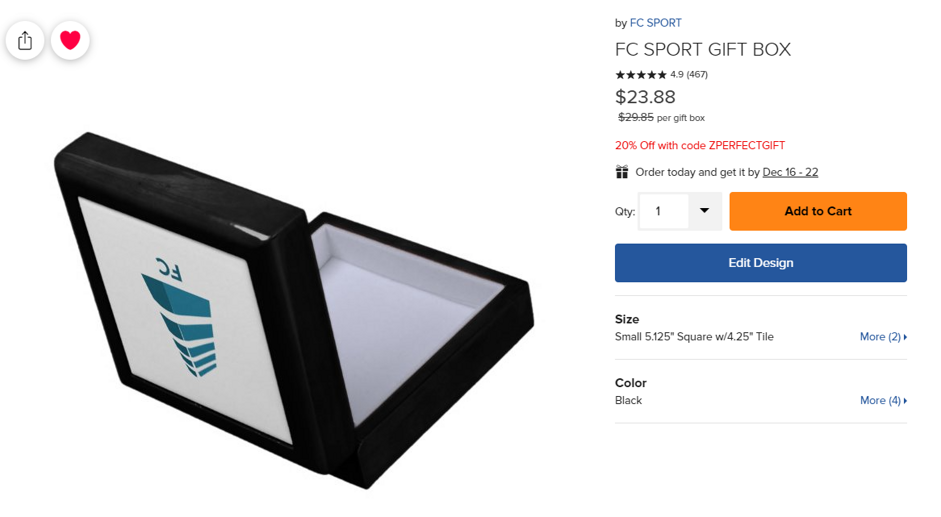This screenshot has width=941, height=517.
Task: Expand More (4) color options
Action: point(883,401)
